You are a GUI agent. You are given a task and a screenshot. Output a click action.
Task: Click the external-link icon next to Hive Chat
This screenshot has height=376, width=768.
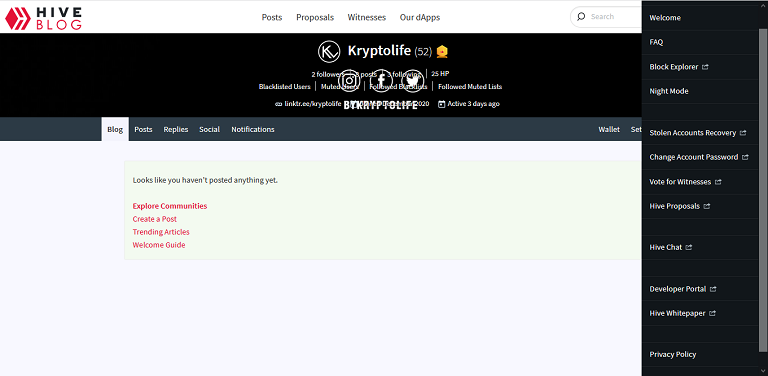689,248
